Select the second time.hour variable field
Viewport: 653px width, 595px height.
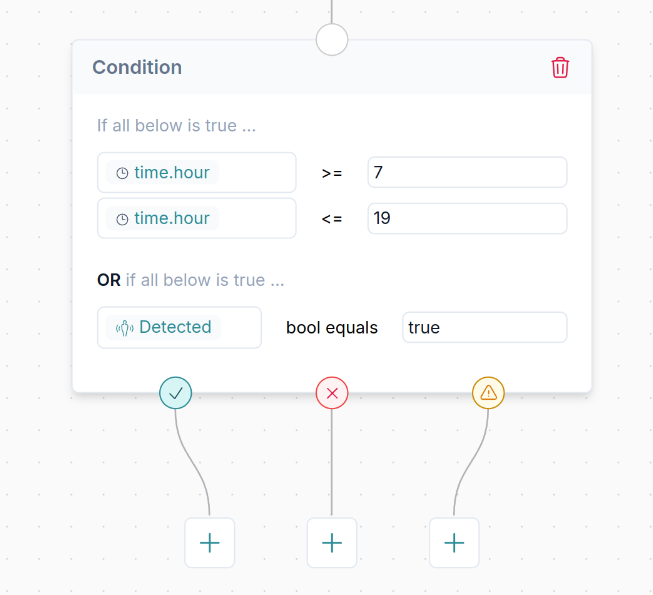click(x=196, y=218)
